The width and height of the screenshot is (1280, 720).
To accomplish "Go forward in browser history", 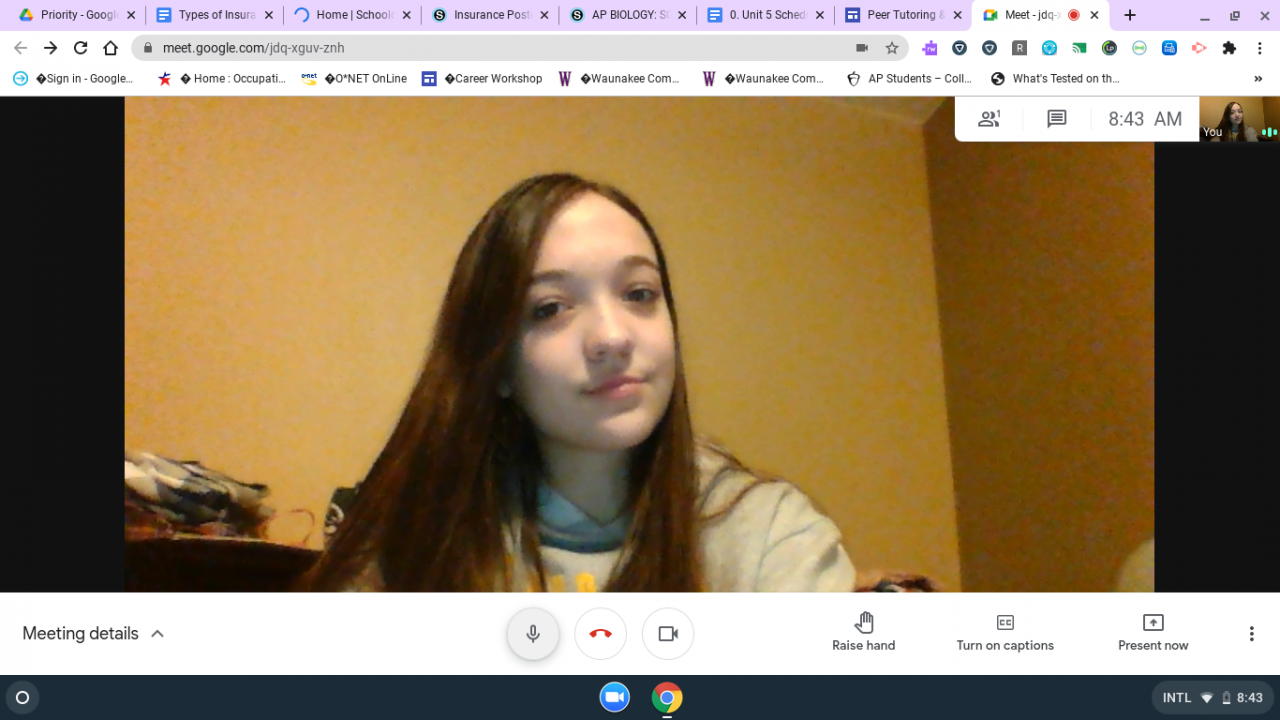I will (51, 48).
